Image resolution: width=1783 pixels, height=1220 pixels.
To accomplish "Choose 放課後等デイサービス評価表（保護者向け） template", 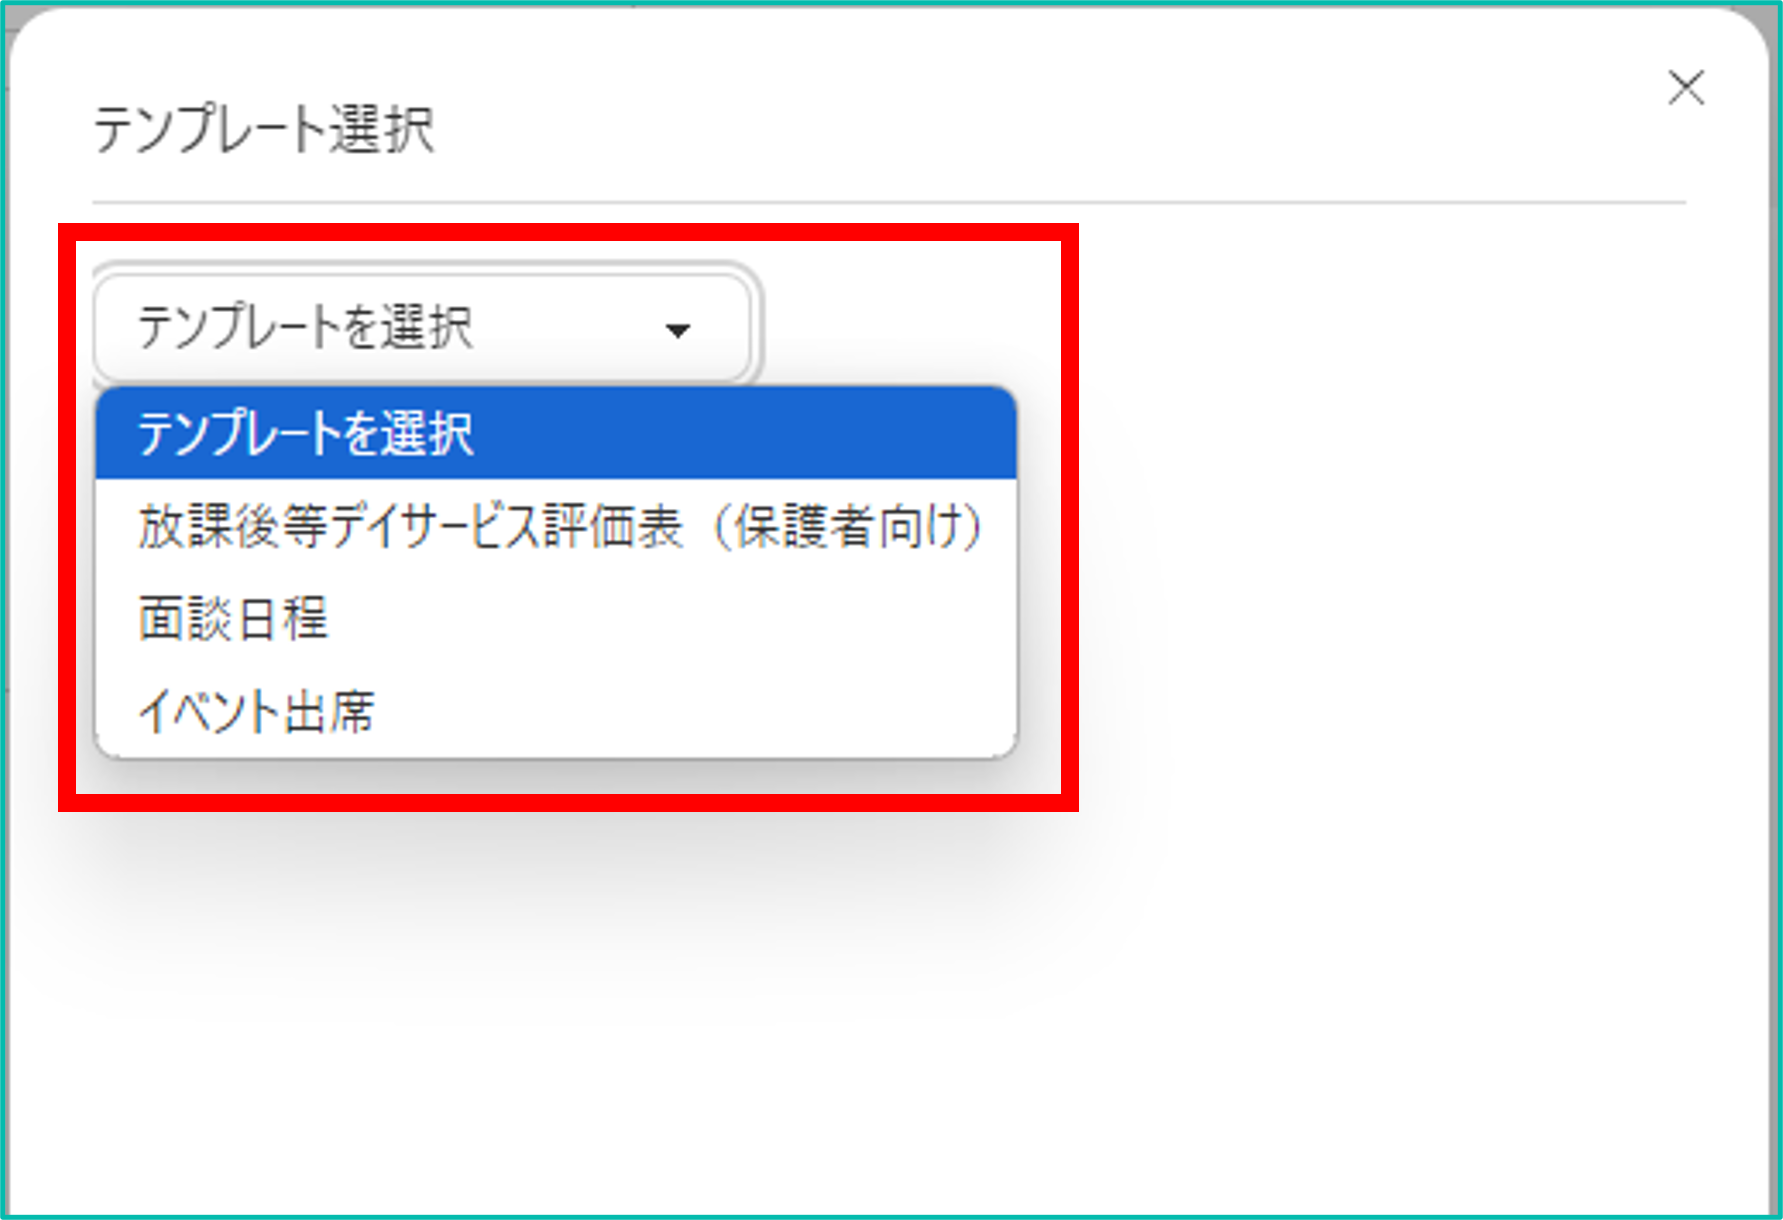I will pyautogui.click(x=556, y=526).
